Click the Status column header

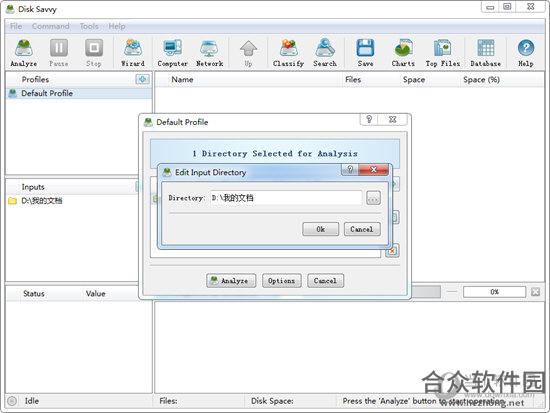point(34,294)
